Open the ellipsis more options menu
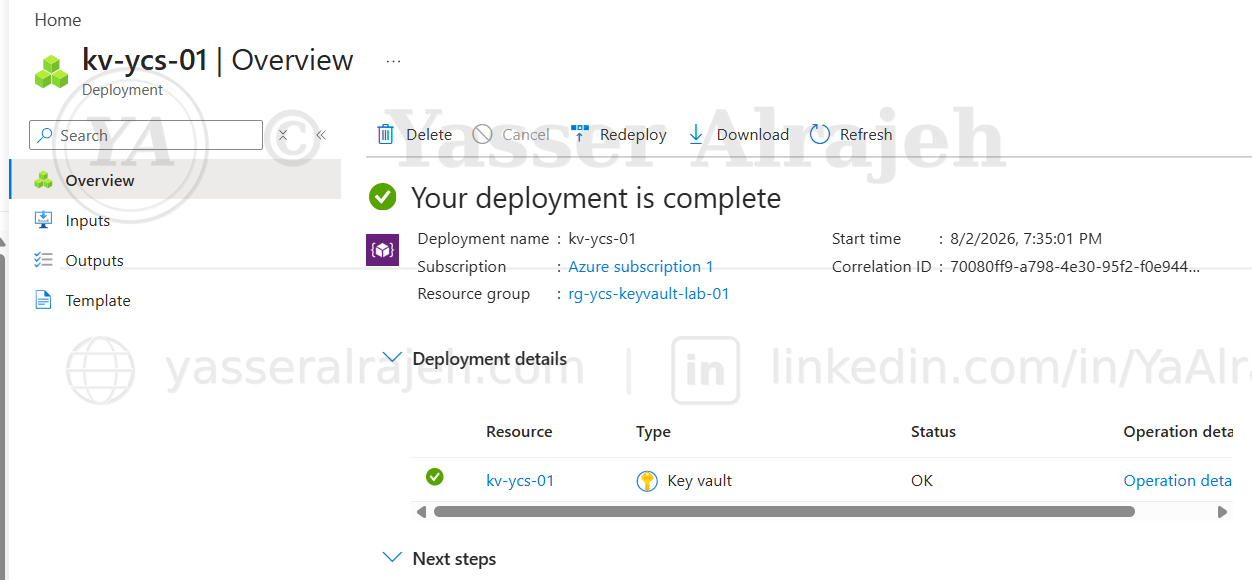The image size is (1252, 580). [393, 61]
